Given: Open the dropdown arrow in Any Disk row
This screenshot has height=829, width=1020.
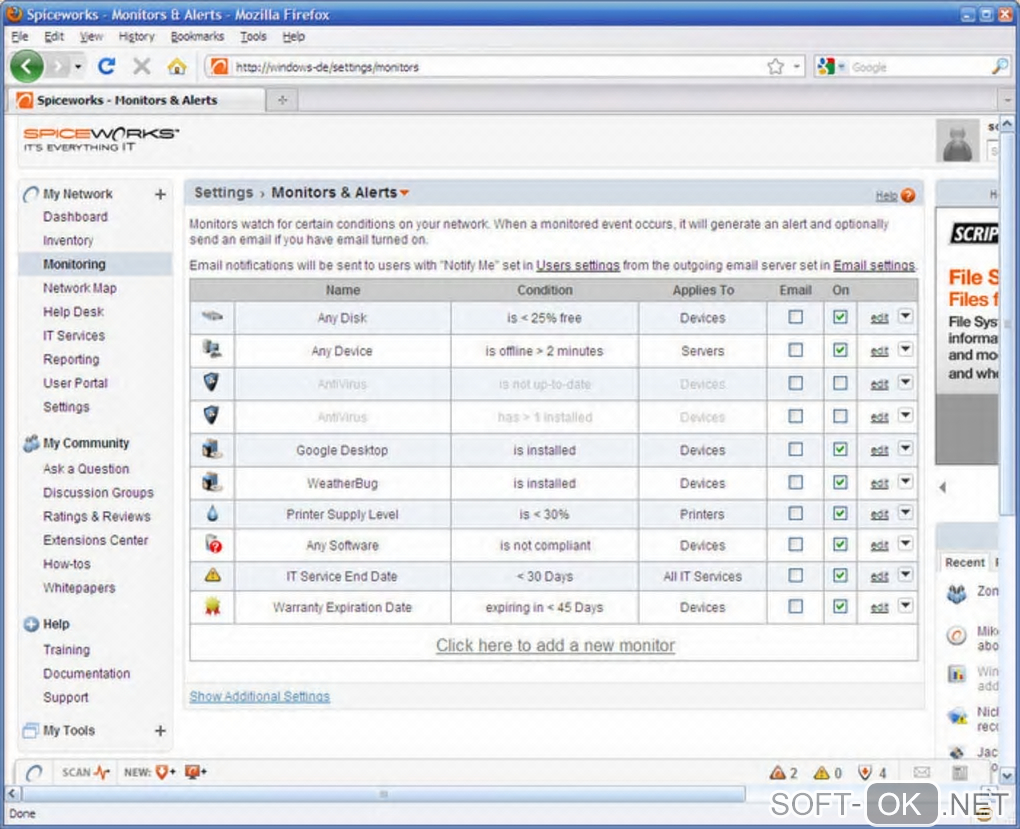Looking at the screenshot, I should click(x=905, y=316).
